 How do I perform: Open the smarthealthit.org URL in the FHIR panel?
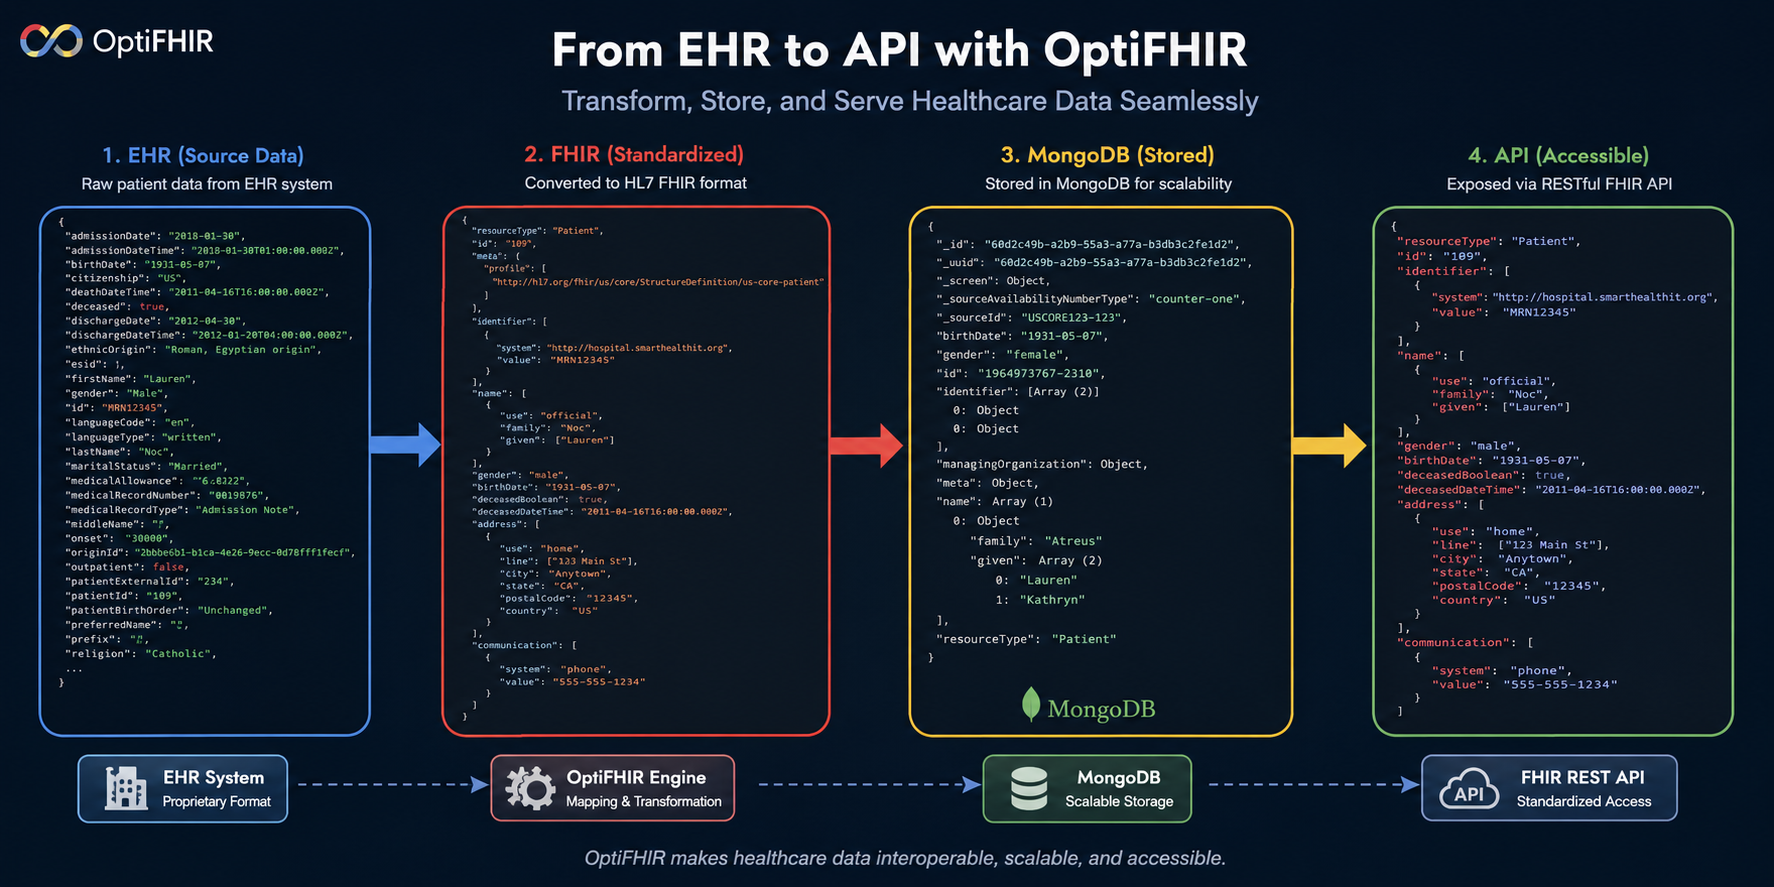(638, 348)
